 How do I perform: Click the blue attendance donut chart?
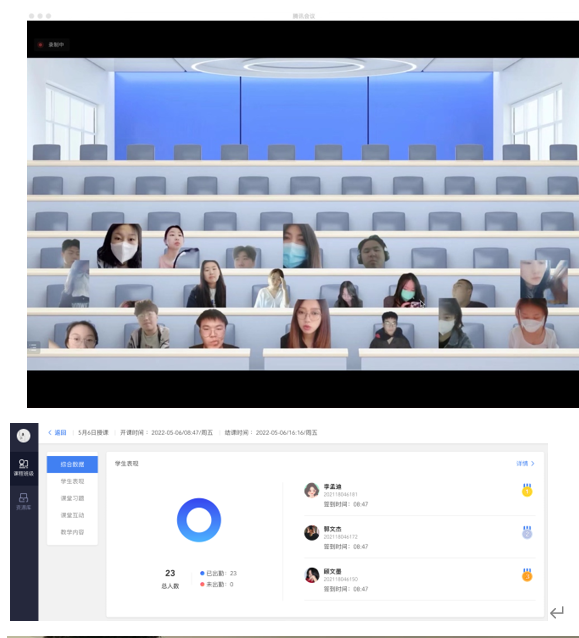199,520
